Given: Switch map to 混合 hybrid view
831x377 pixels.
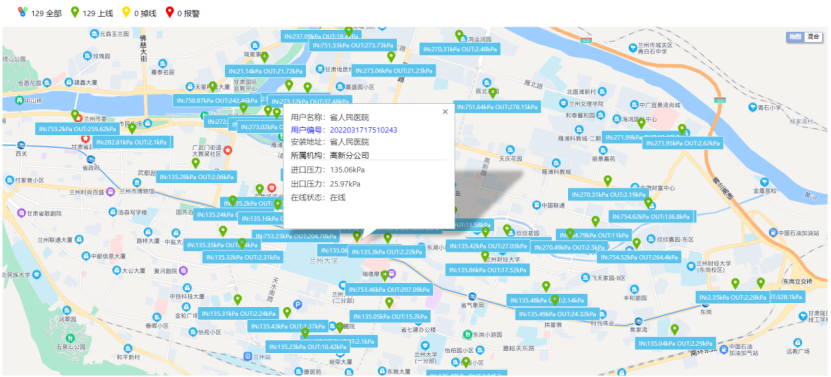Looking at the screenshot, I should (x=812, y=37).
